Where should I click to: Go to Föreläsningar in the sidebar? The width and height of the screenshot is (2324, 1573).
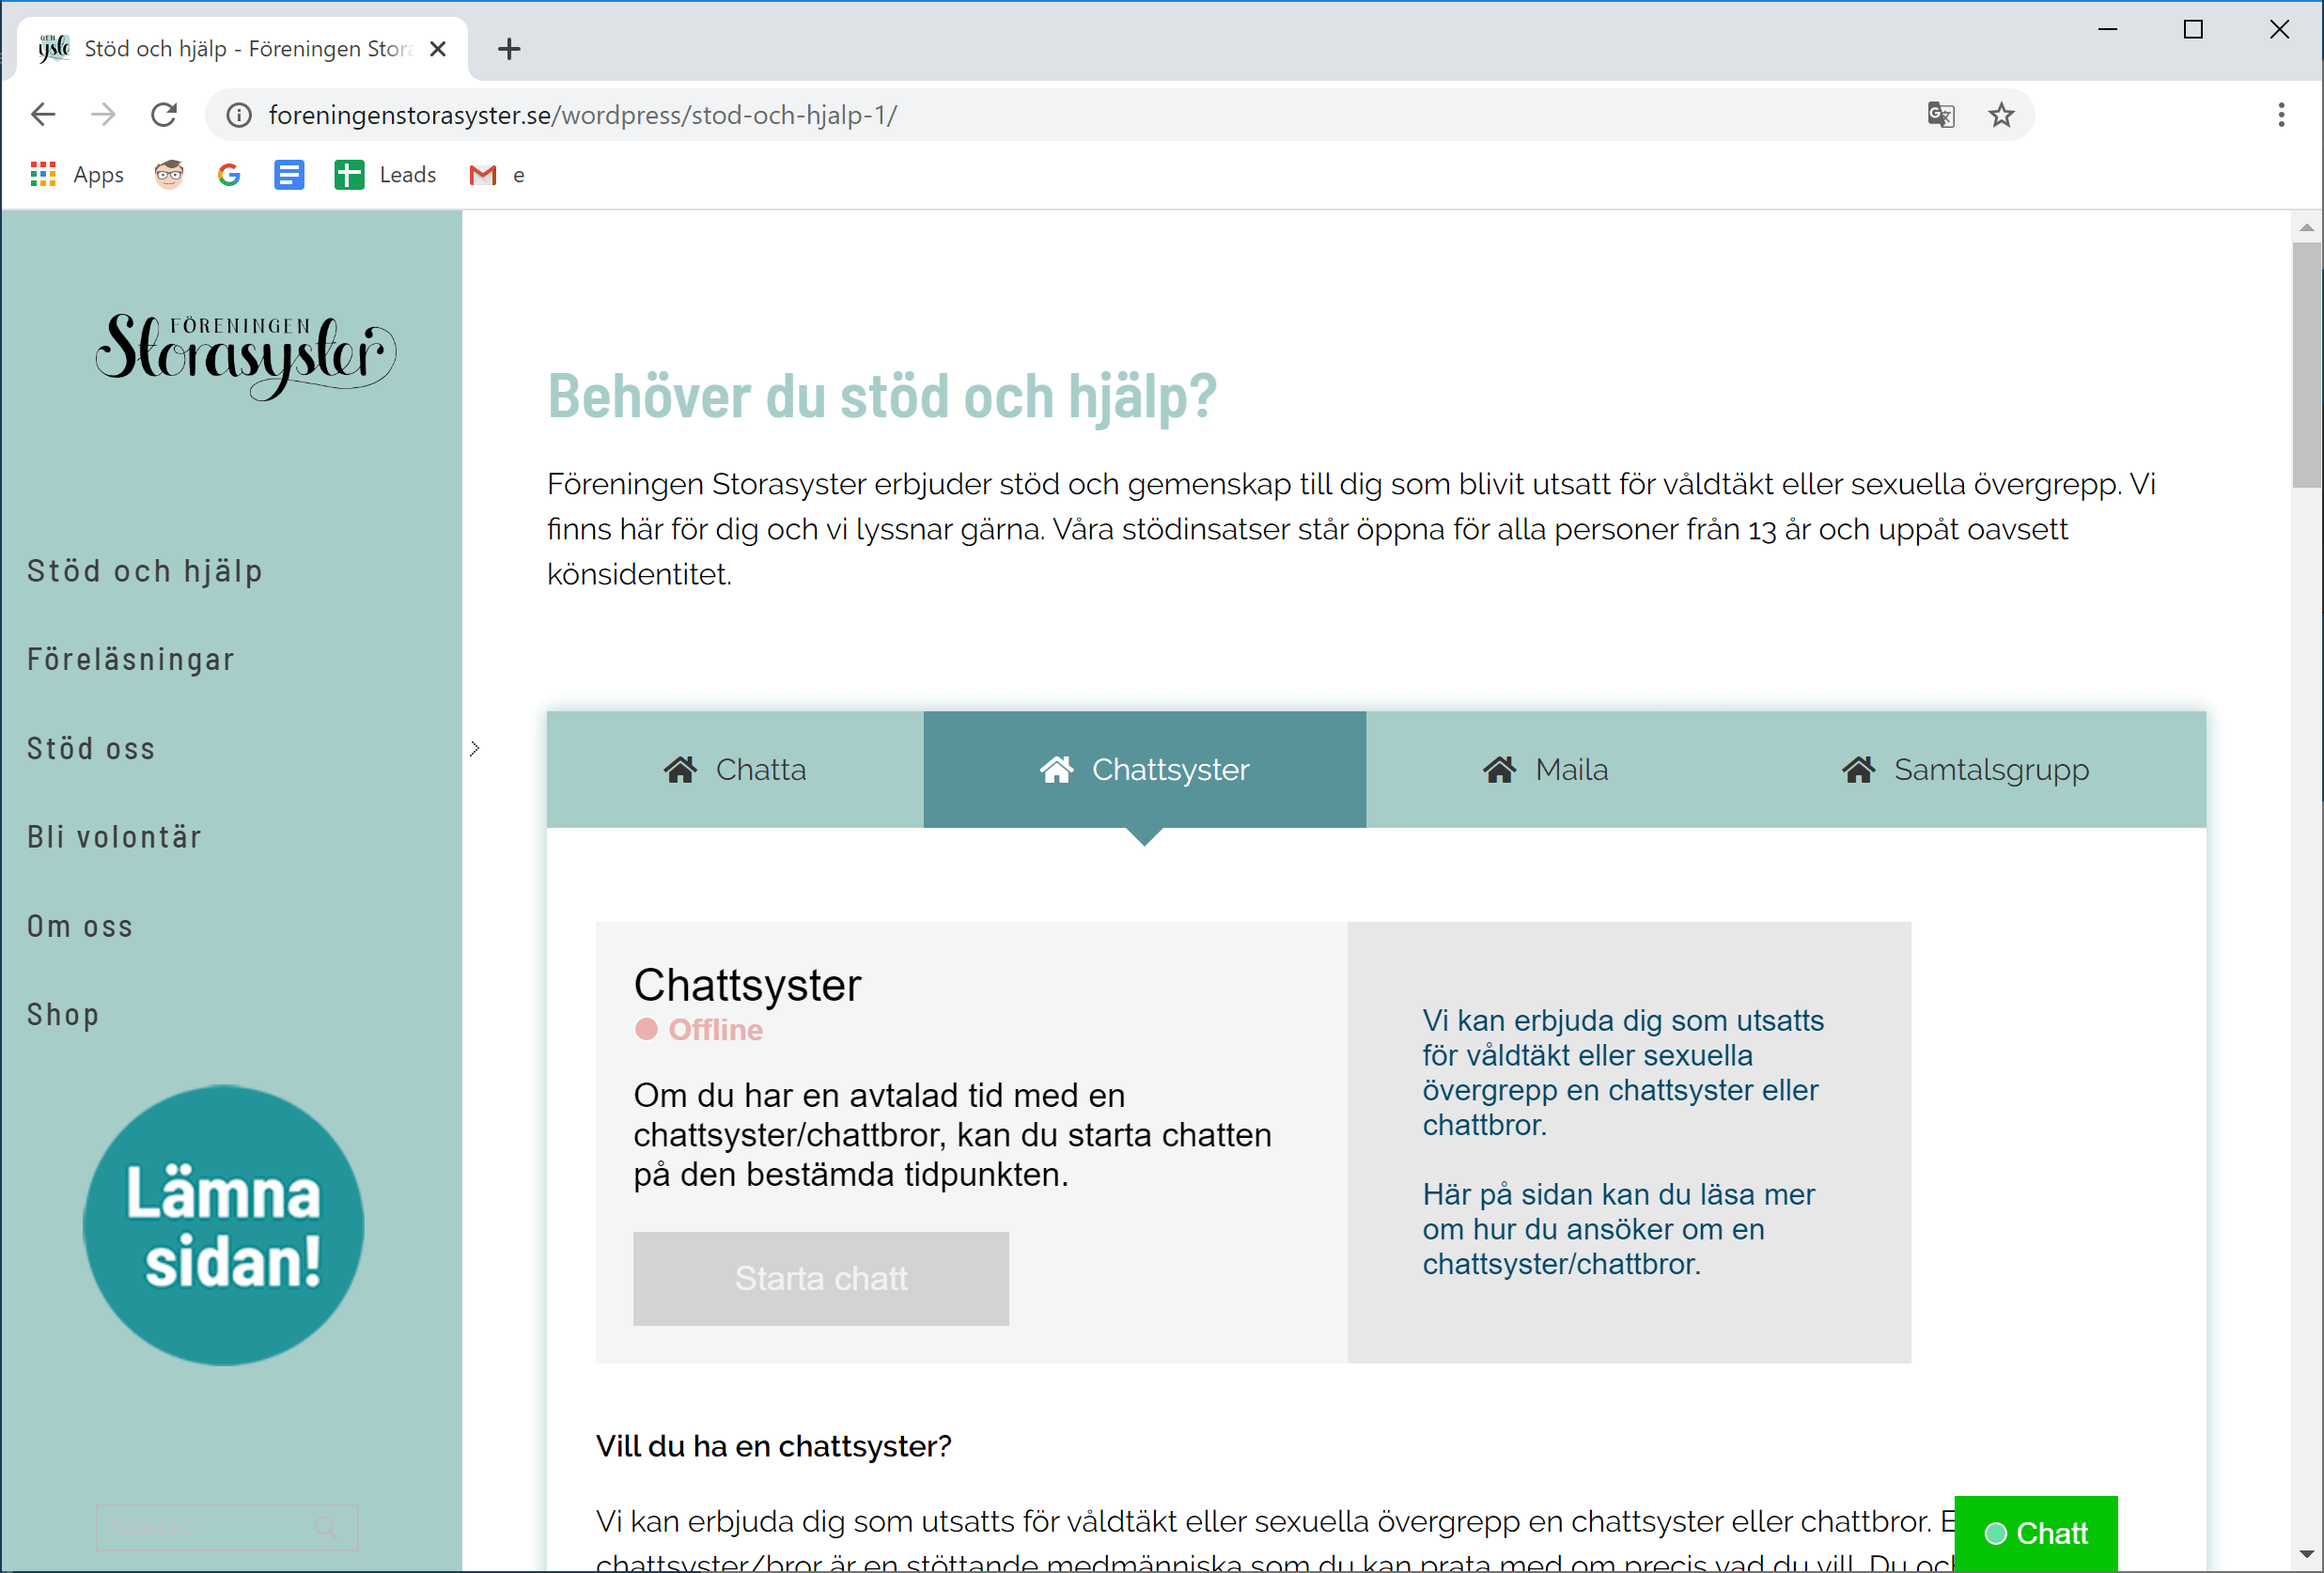131,660
